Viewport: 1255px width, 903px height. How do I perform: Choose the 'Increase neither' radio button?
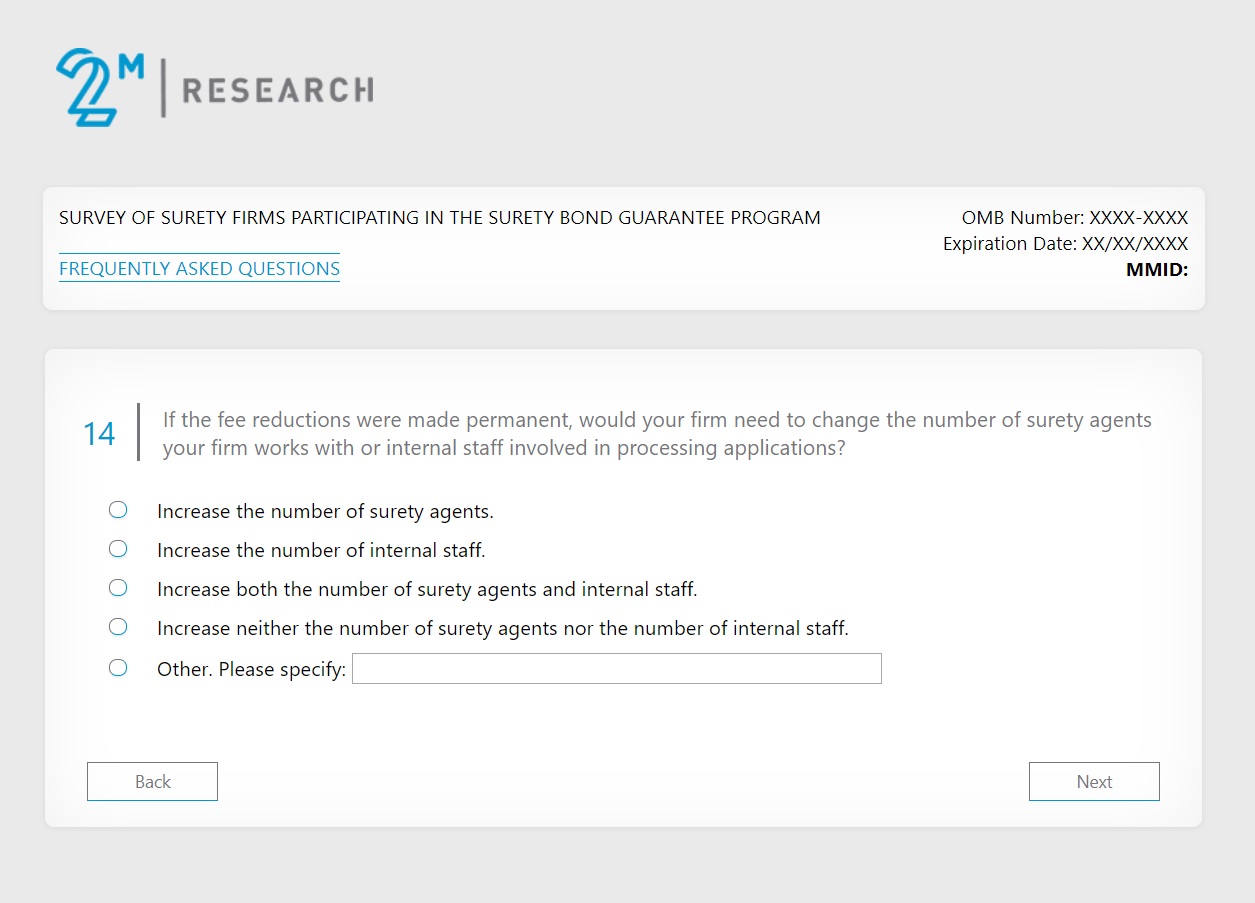pos(118,628)
